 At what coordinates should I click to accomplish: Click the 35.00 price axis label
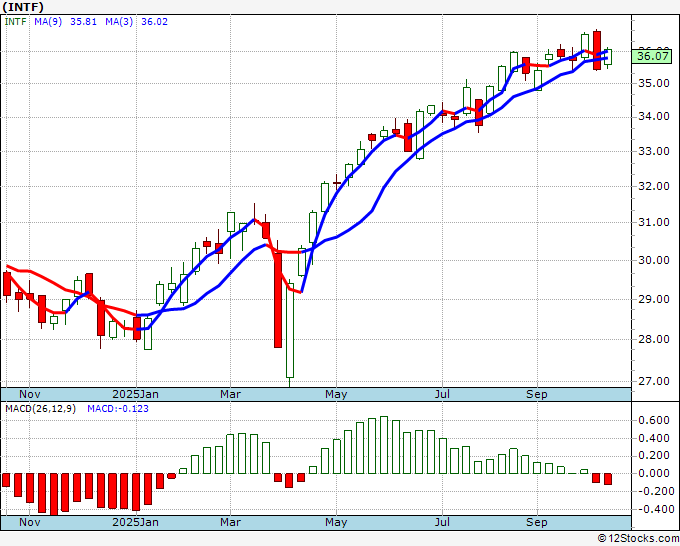tap(654, 83)
